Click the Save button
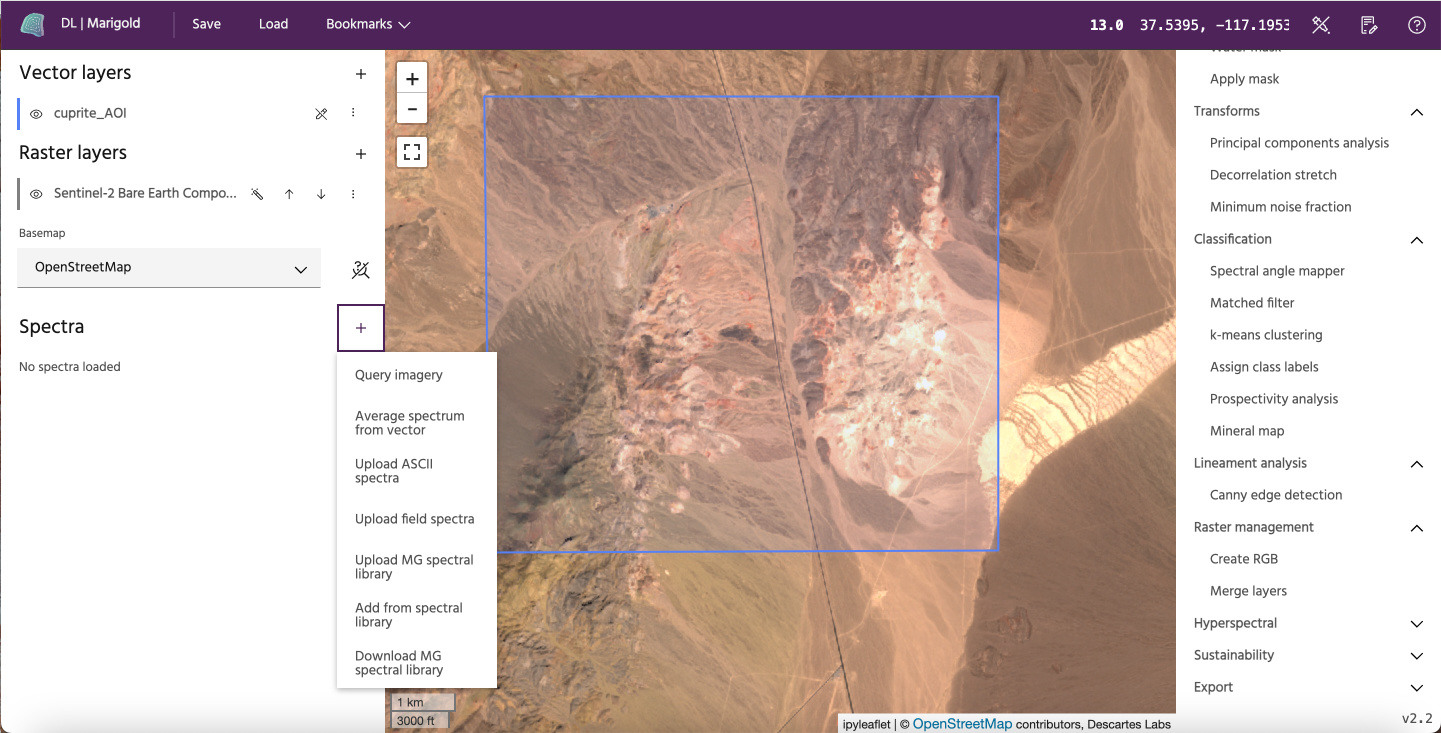Image resolution: width=1441 pixels, height=733 pixels. 206,24
